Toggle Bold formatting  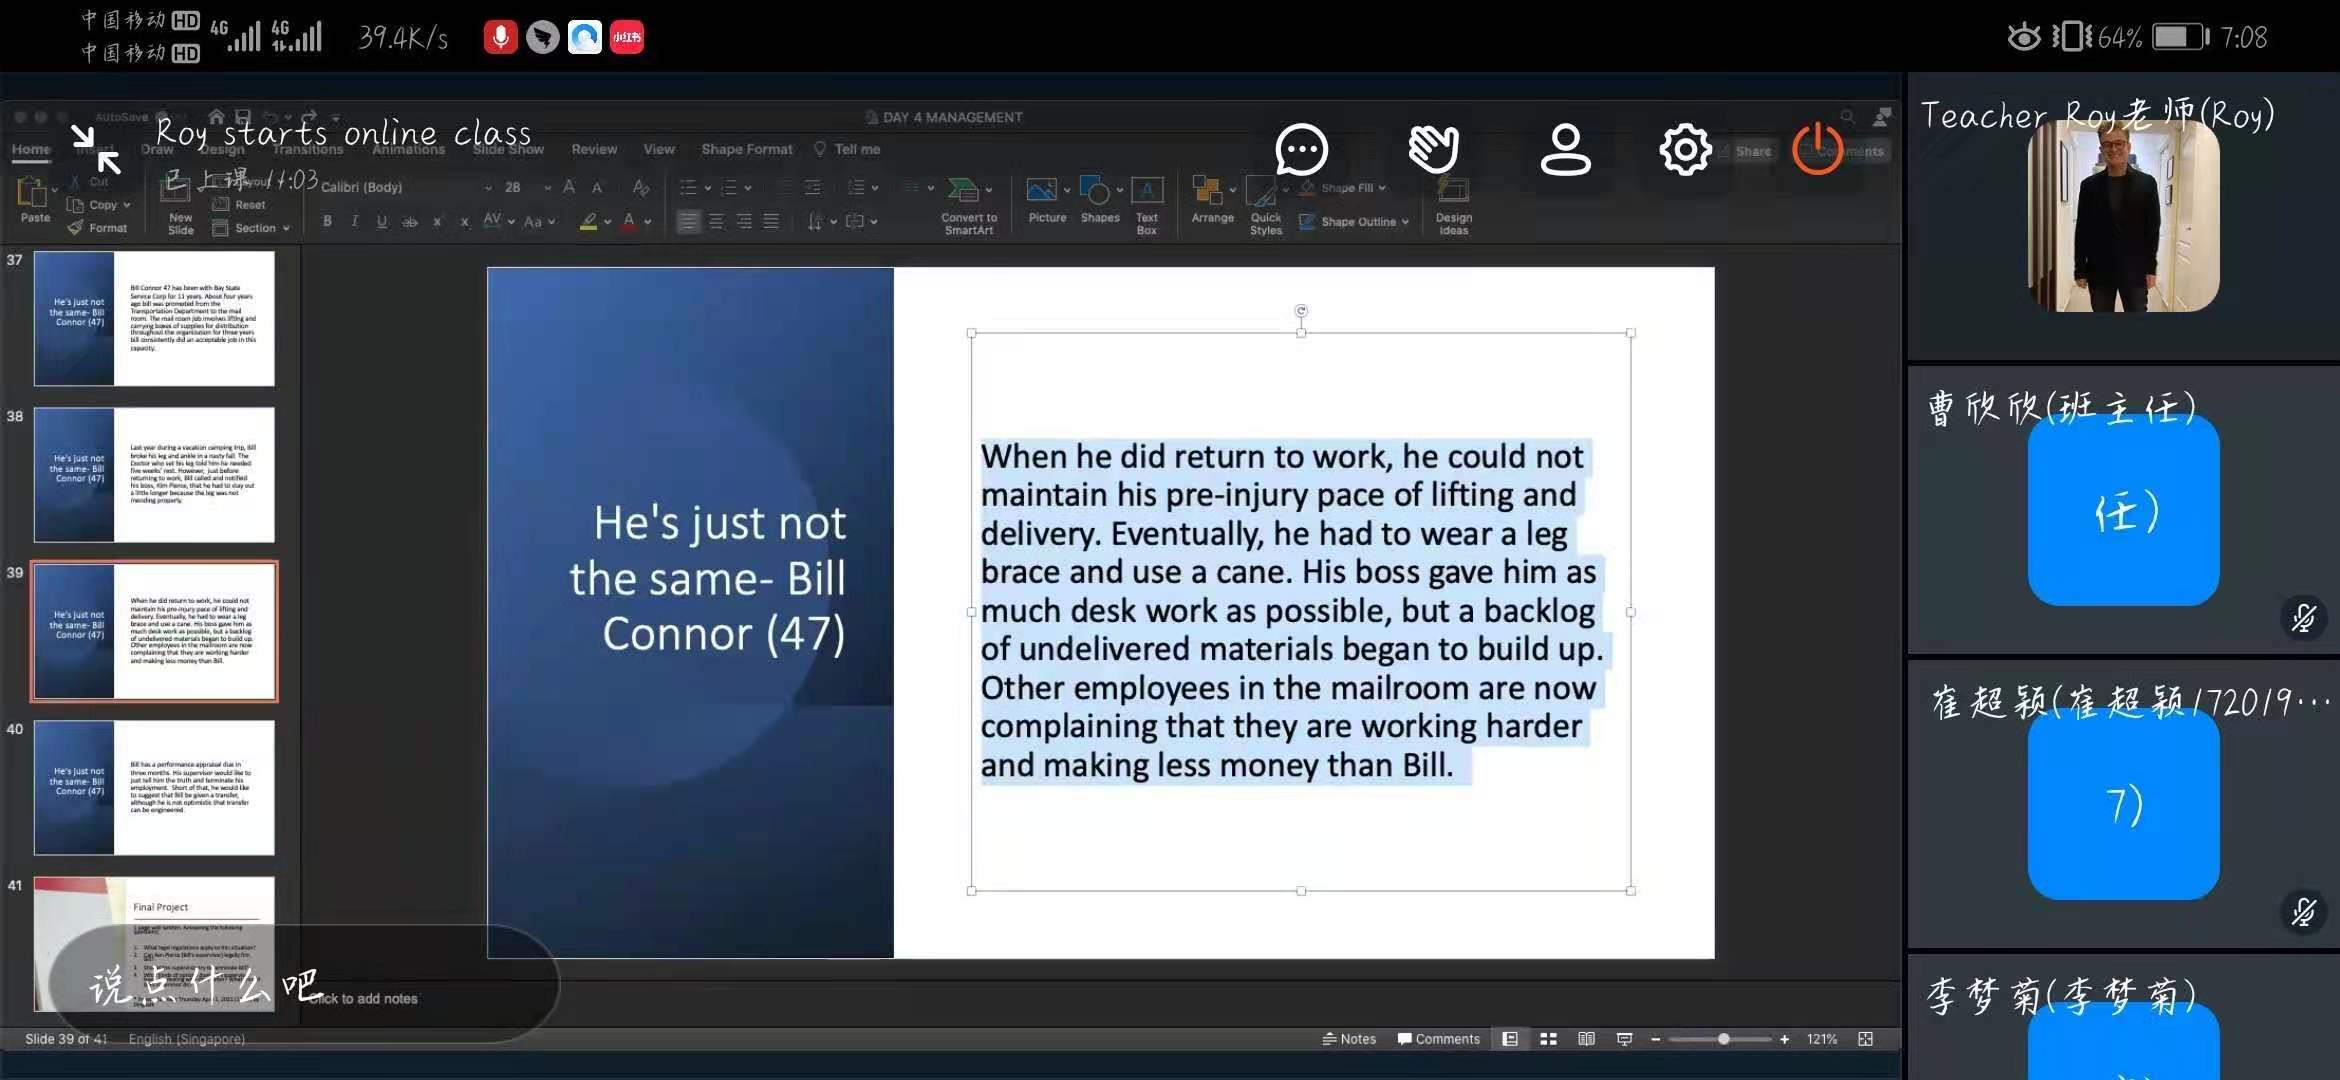(327, 221)
